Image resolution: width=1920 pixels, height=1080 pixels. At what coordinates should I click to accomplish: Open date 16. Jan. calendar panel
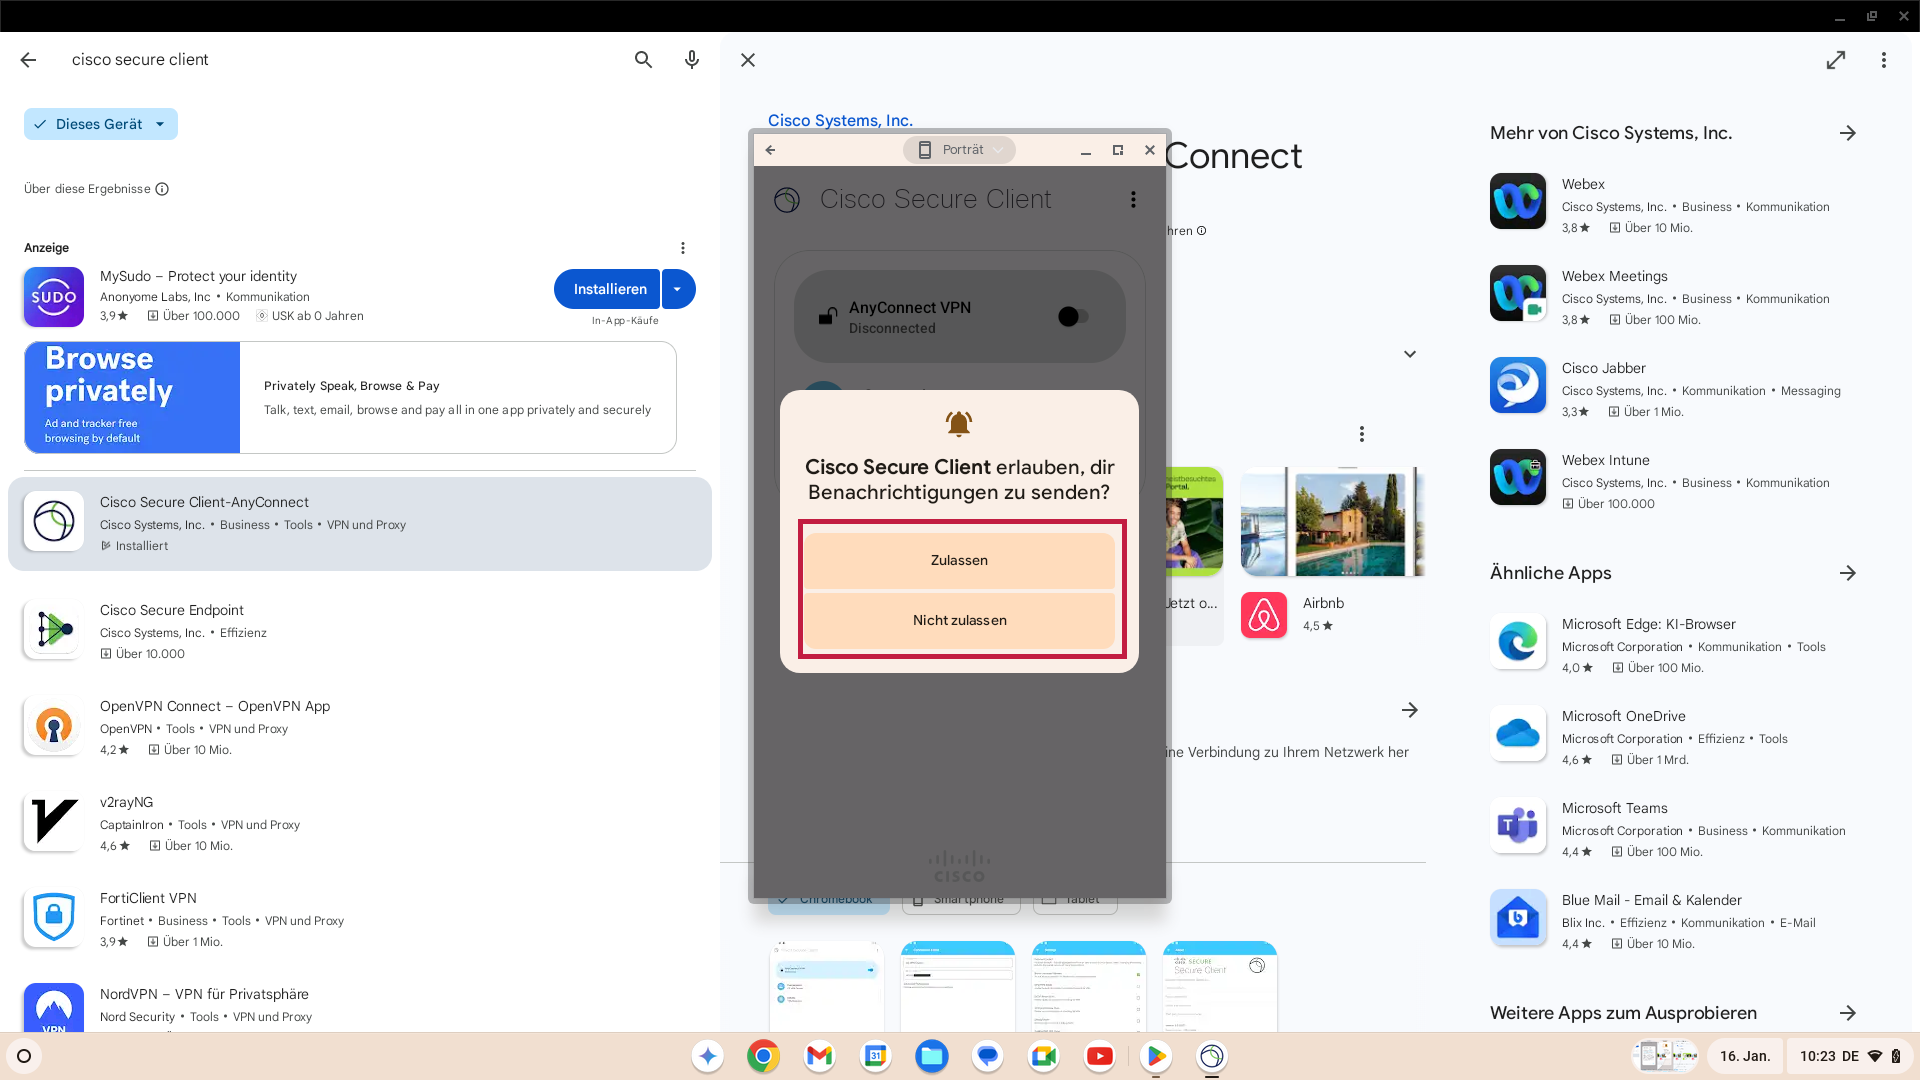click(x=1745, y=1056)
